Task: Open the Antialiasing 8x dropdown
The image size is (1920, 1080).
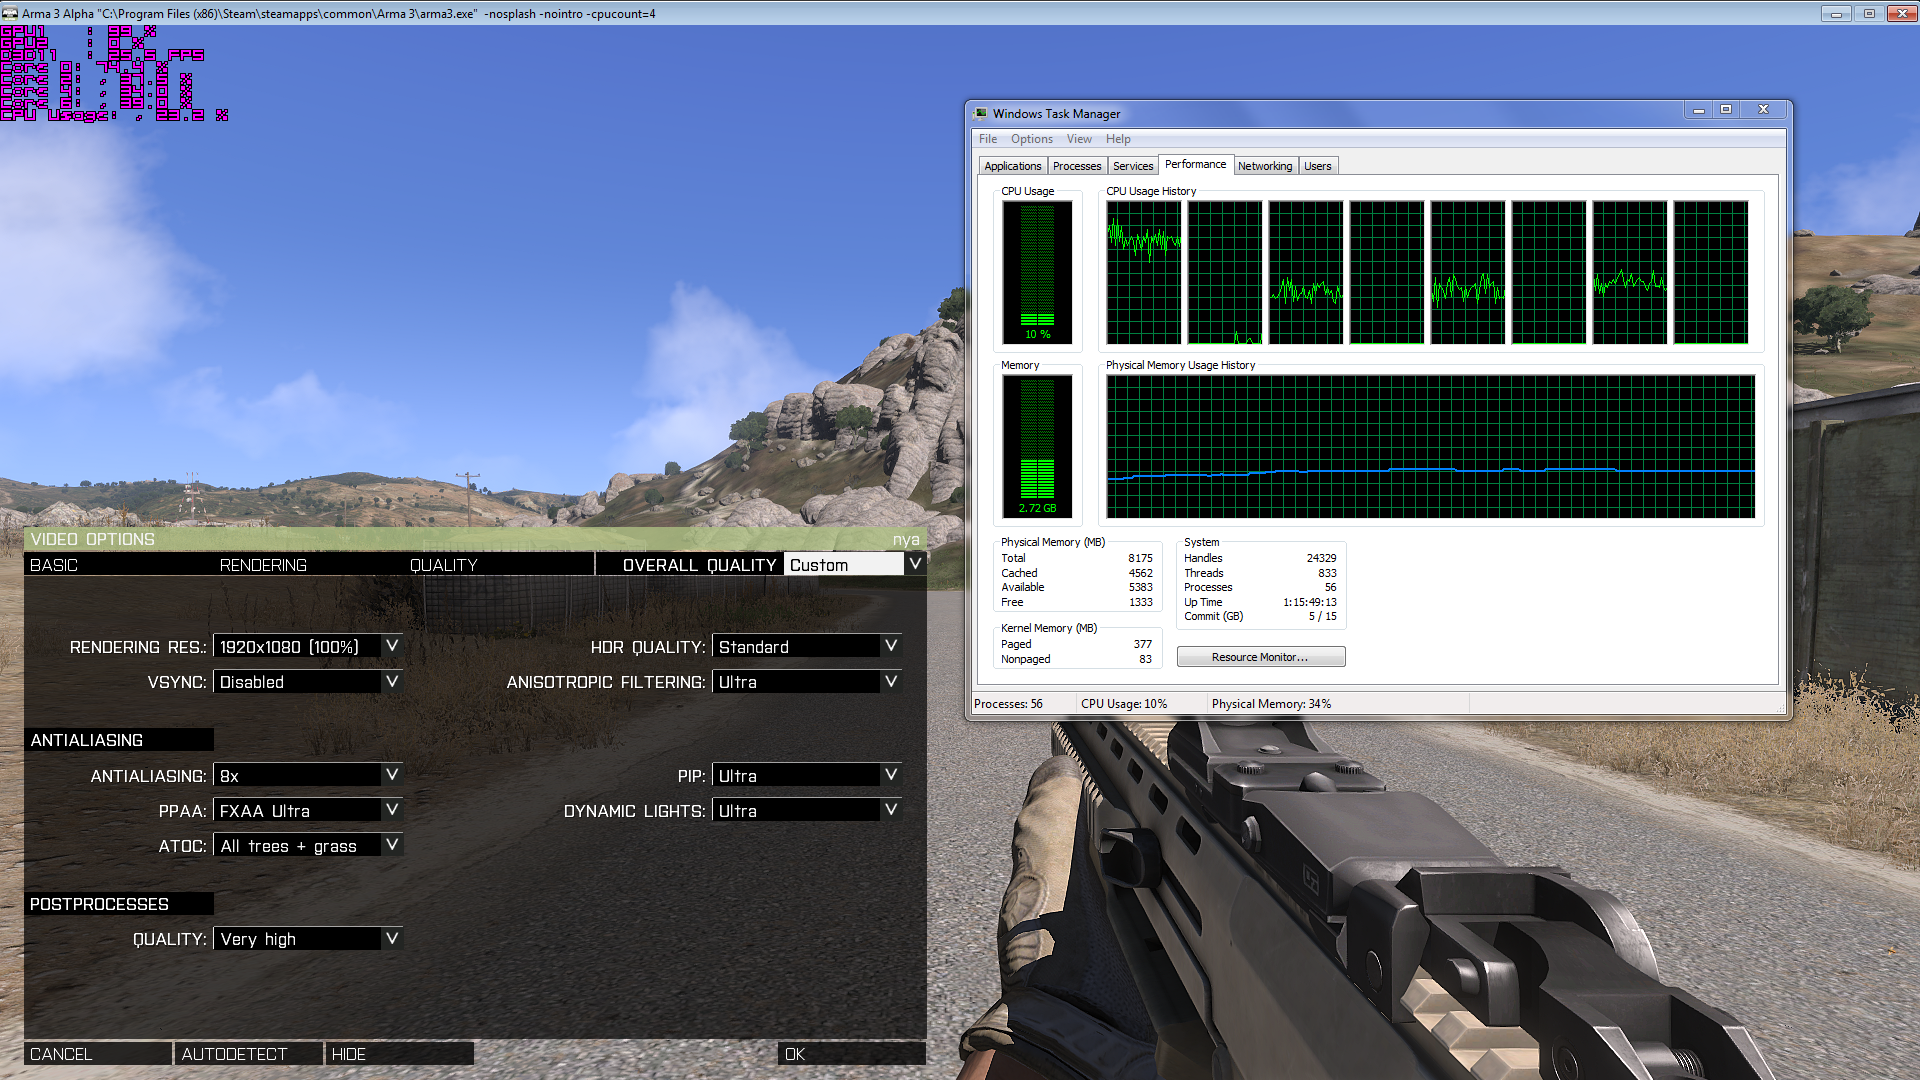Action: coord(307,776)
